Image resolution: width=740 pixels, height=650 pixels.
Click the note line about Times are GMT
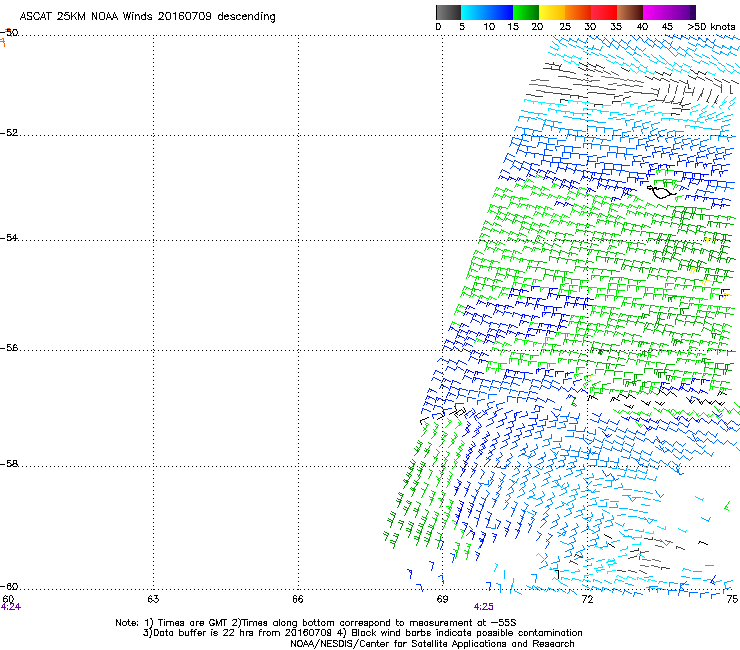(x=316, y=623)
